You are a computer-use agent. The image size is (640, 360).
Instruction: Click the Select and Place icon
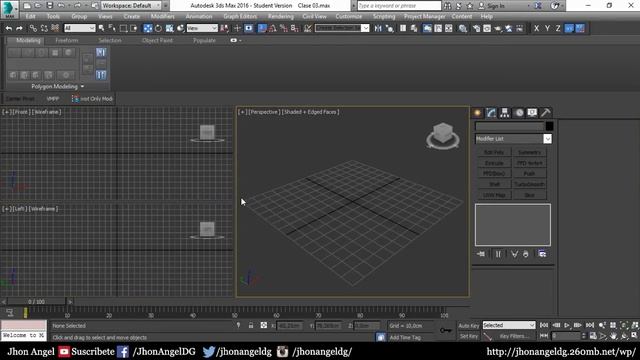click(180, 28)
